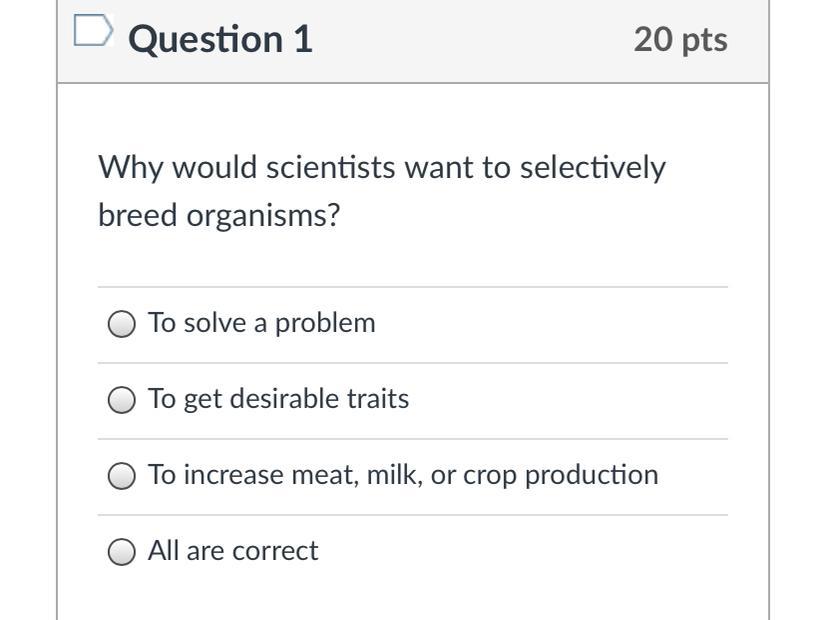The width and height of the screenshot is (826, 620).
Task: Click the 'All are correct' answer text
Action: click(x=233, y=551)
